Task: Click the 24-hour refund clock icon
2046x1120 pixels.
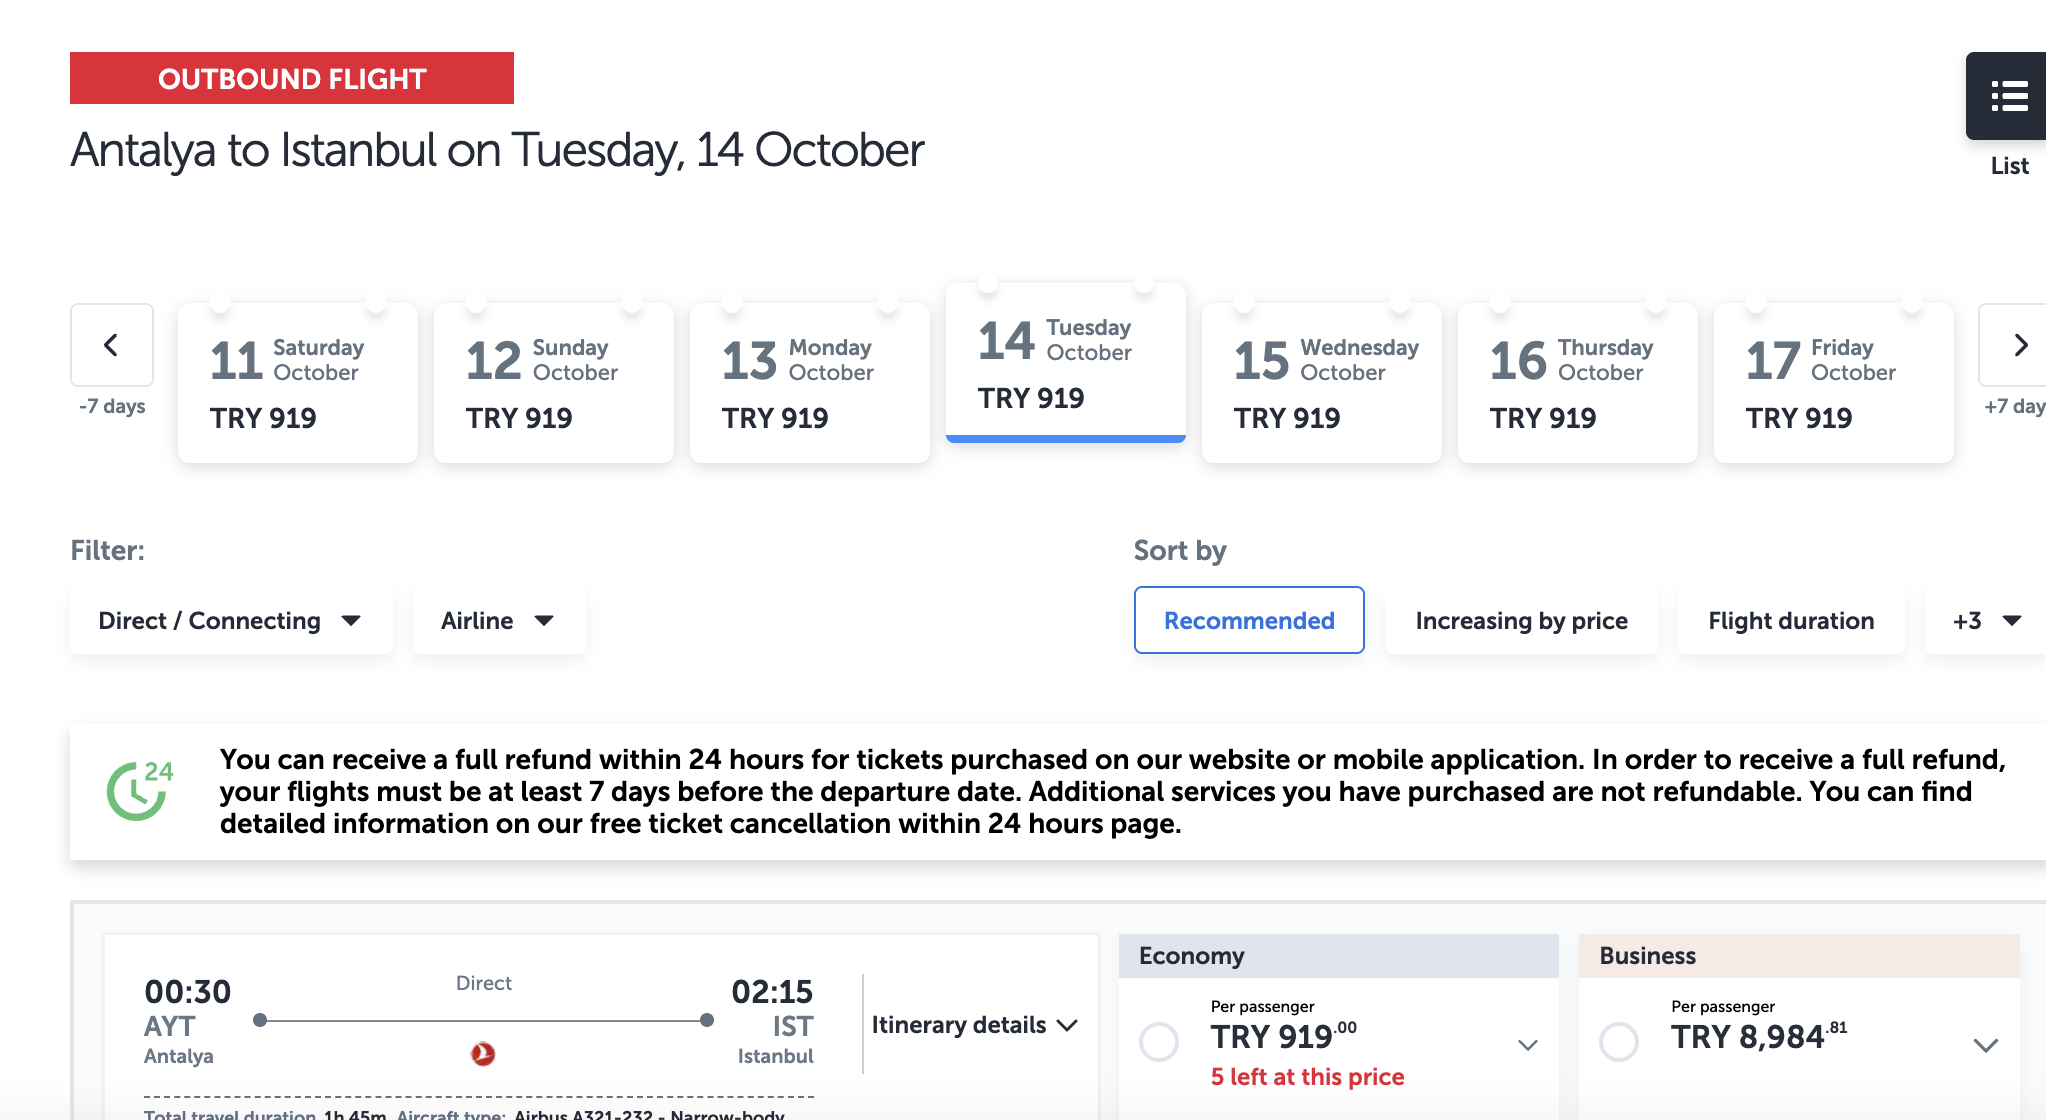Action: point(140,791)
